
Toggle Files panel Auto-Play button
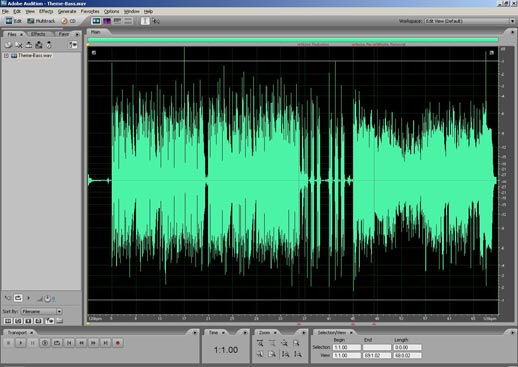[x=7, y=298]
